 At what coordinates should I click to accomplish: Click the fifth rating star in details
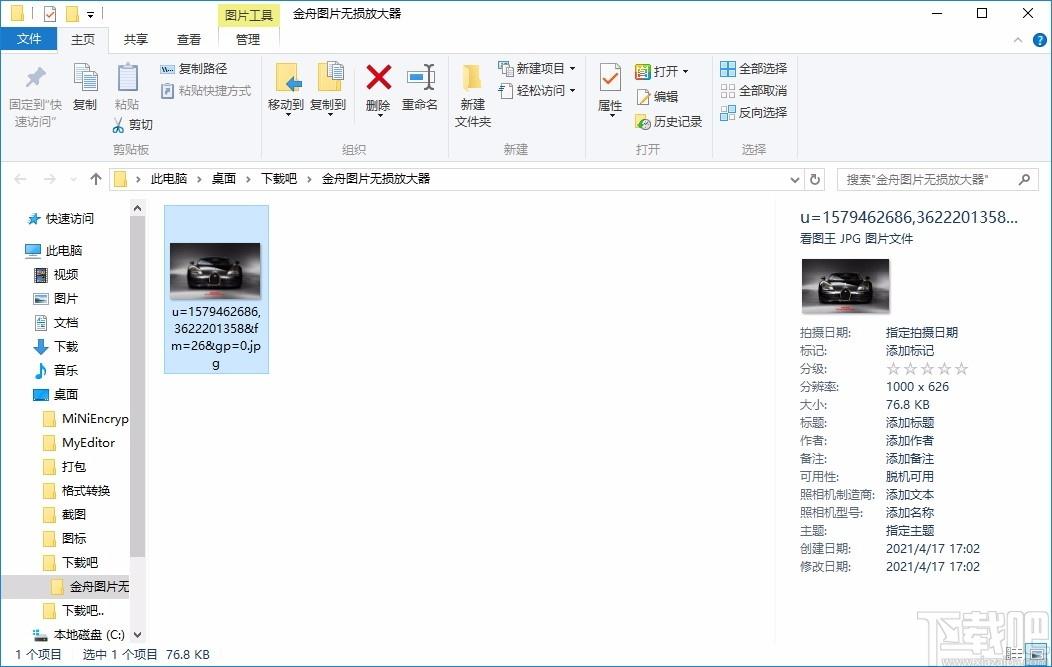click(962, 369)
